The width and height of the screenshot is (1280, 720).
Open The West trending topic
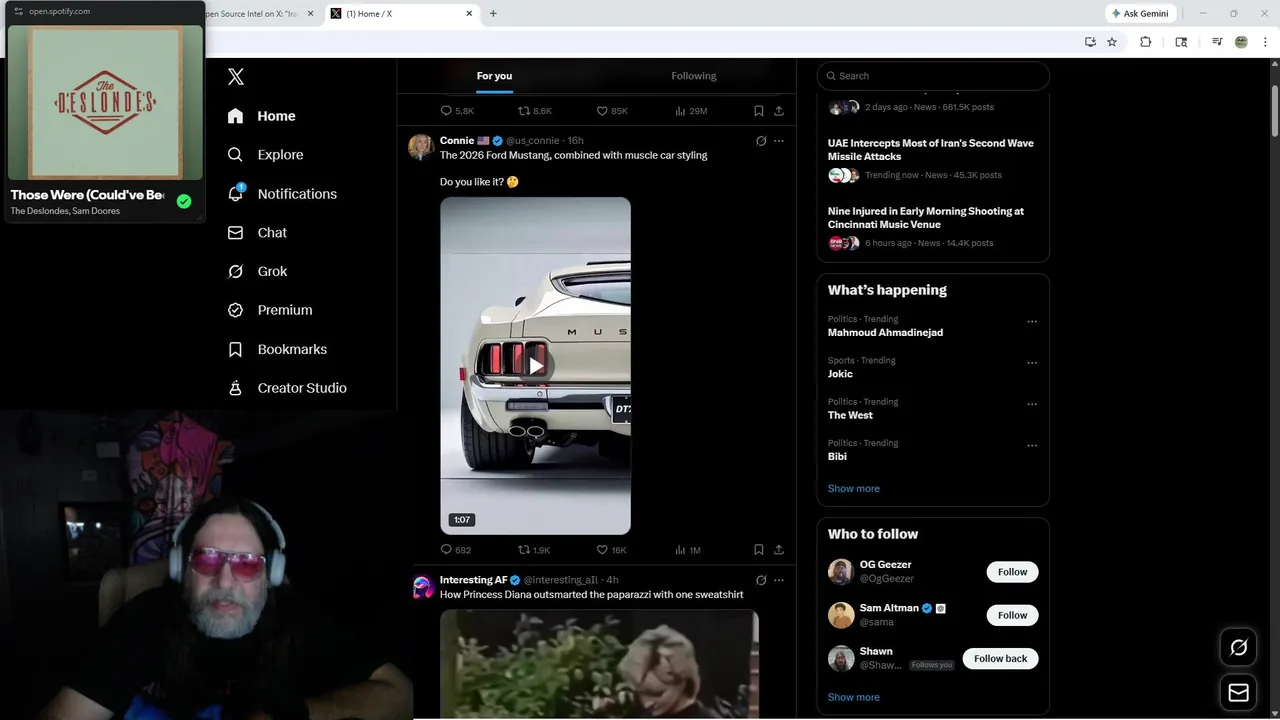tap(850, 415)
